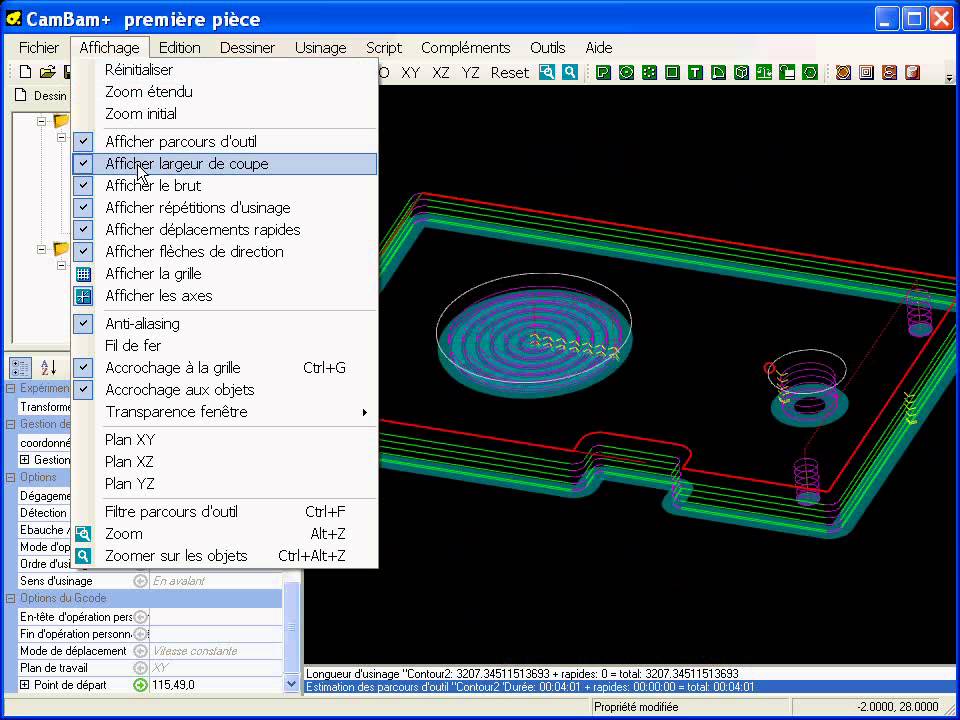Open the Dessiner menu
The width and height of the screenshot is (960, 720).
coord(247,47)
